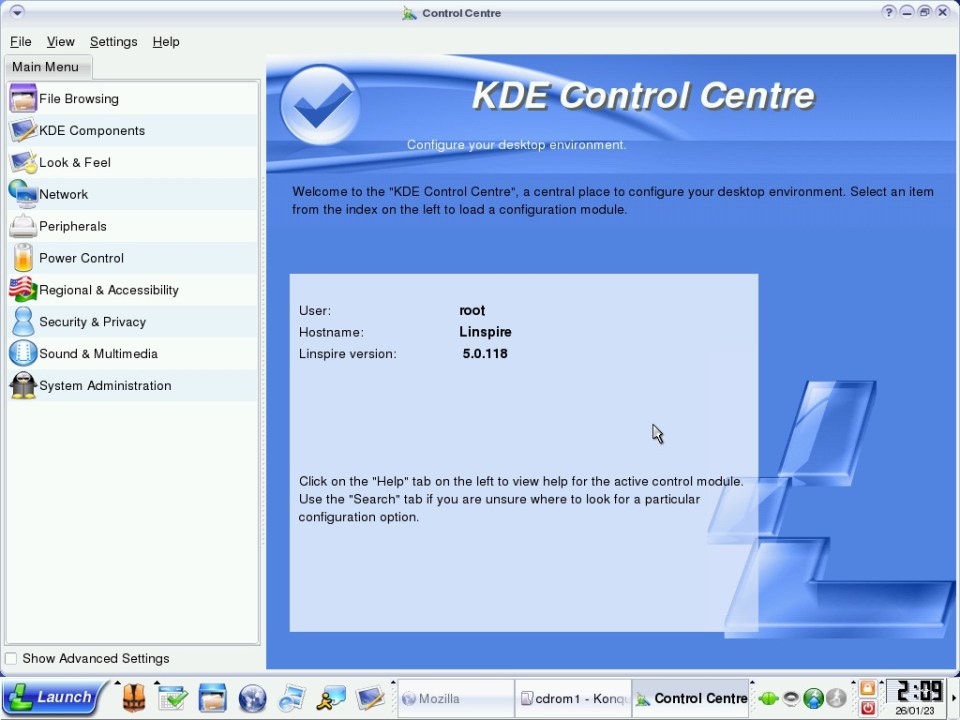
Task: Open the System Administration category
Action: [104, 387]
